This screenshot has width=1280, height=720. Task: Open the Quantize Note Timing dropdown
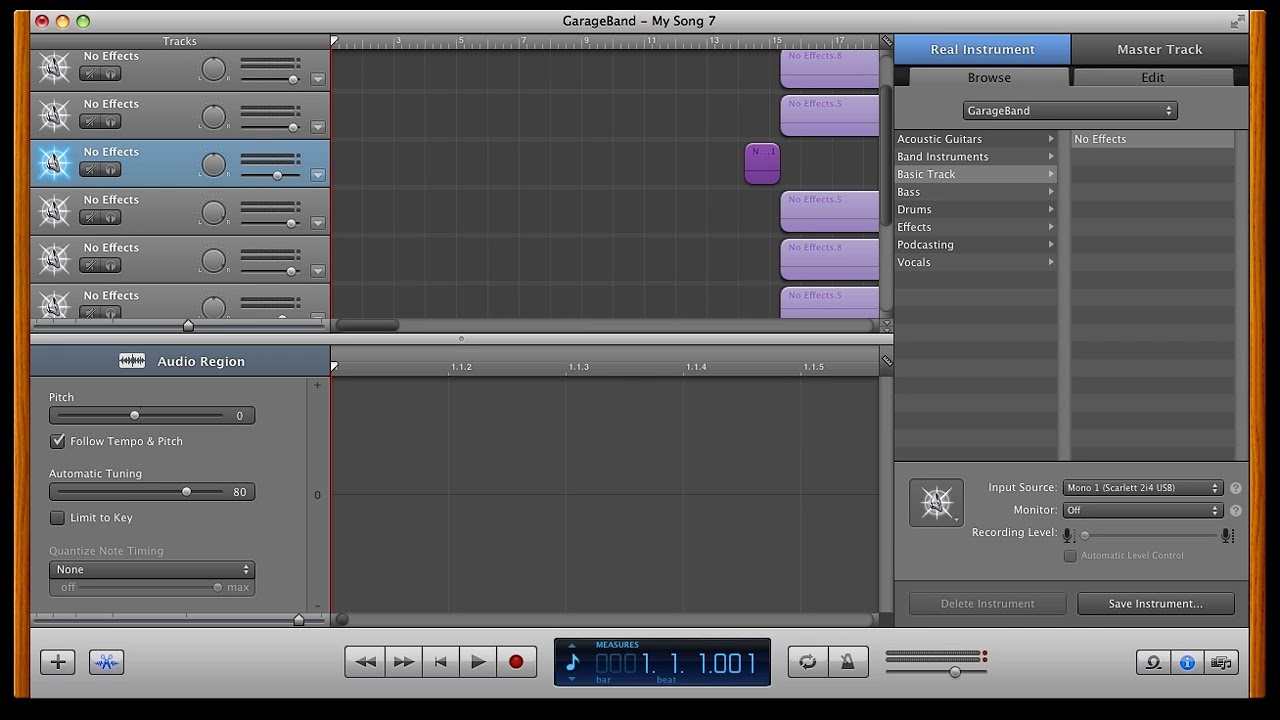click(152, 570)
